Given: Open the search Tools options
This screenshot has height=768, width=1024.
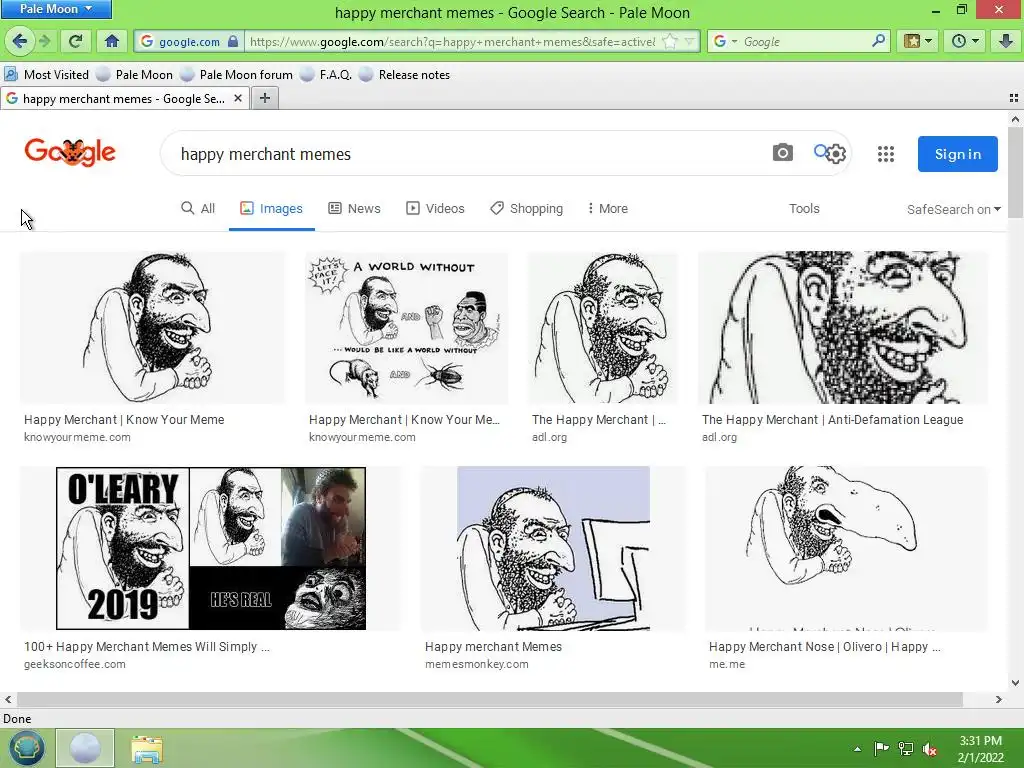Looking at the screenshot, I should (804, 208).
